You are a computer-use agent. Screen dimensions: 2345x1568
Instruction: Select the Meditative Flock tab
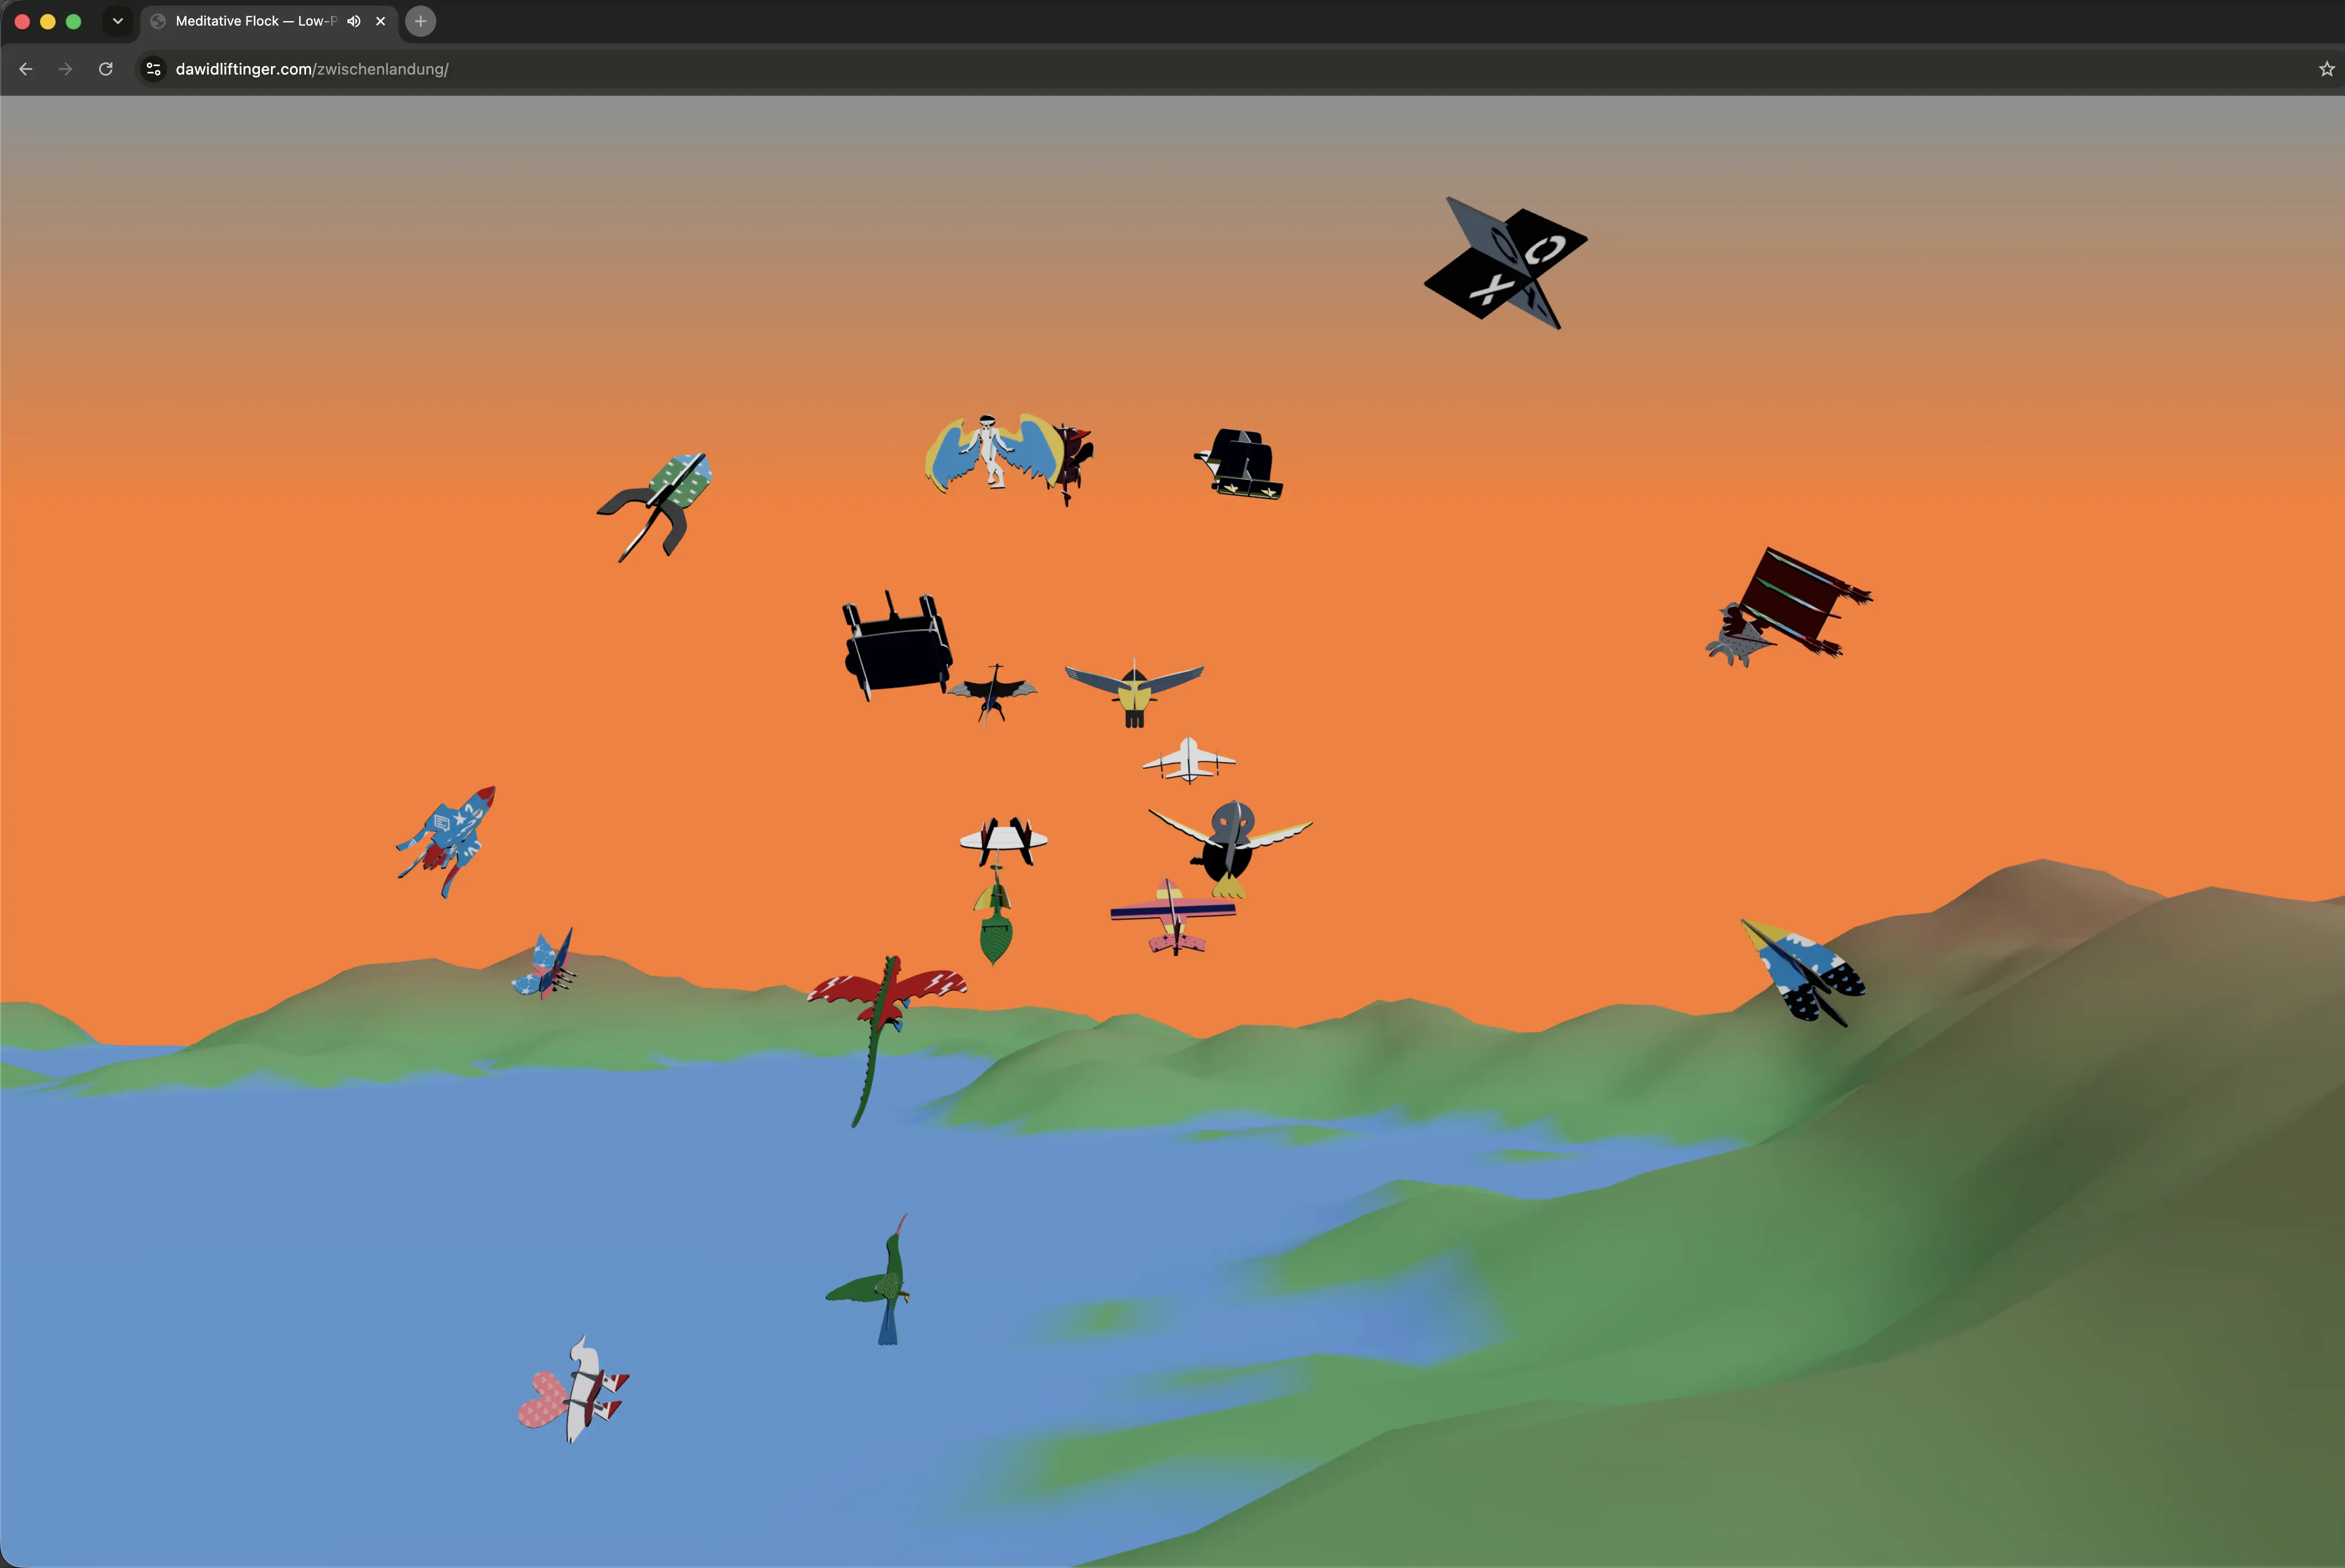(x=254, y=21)
